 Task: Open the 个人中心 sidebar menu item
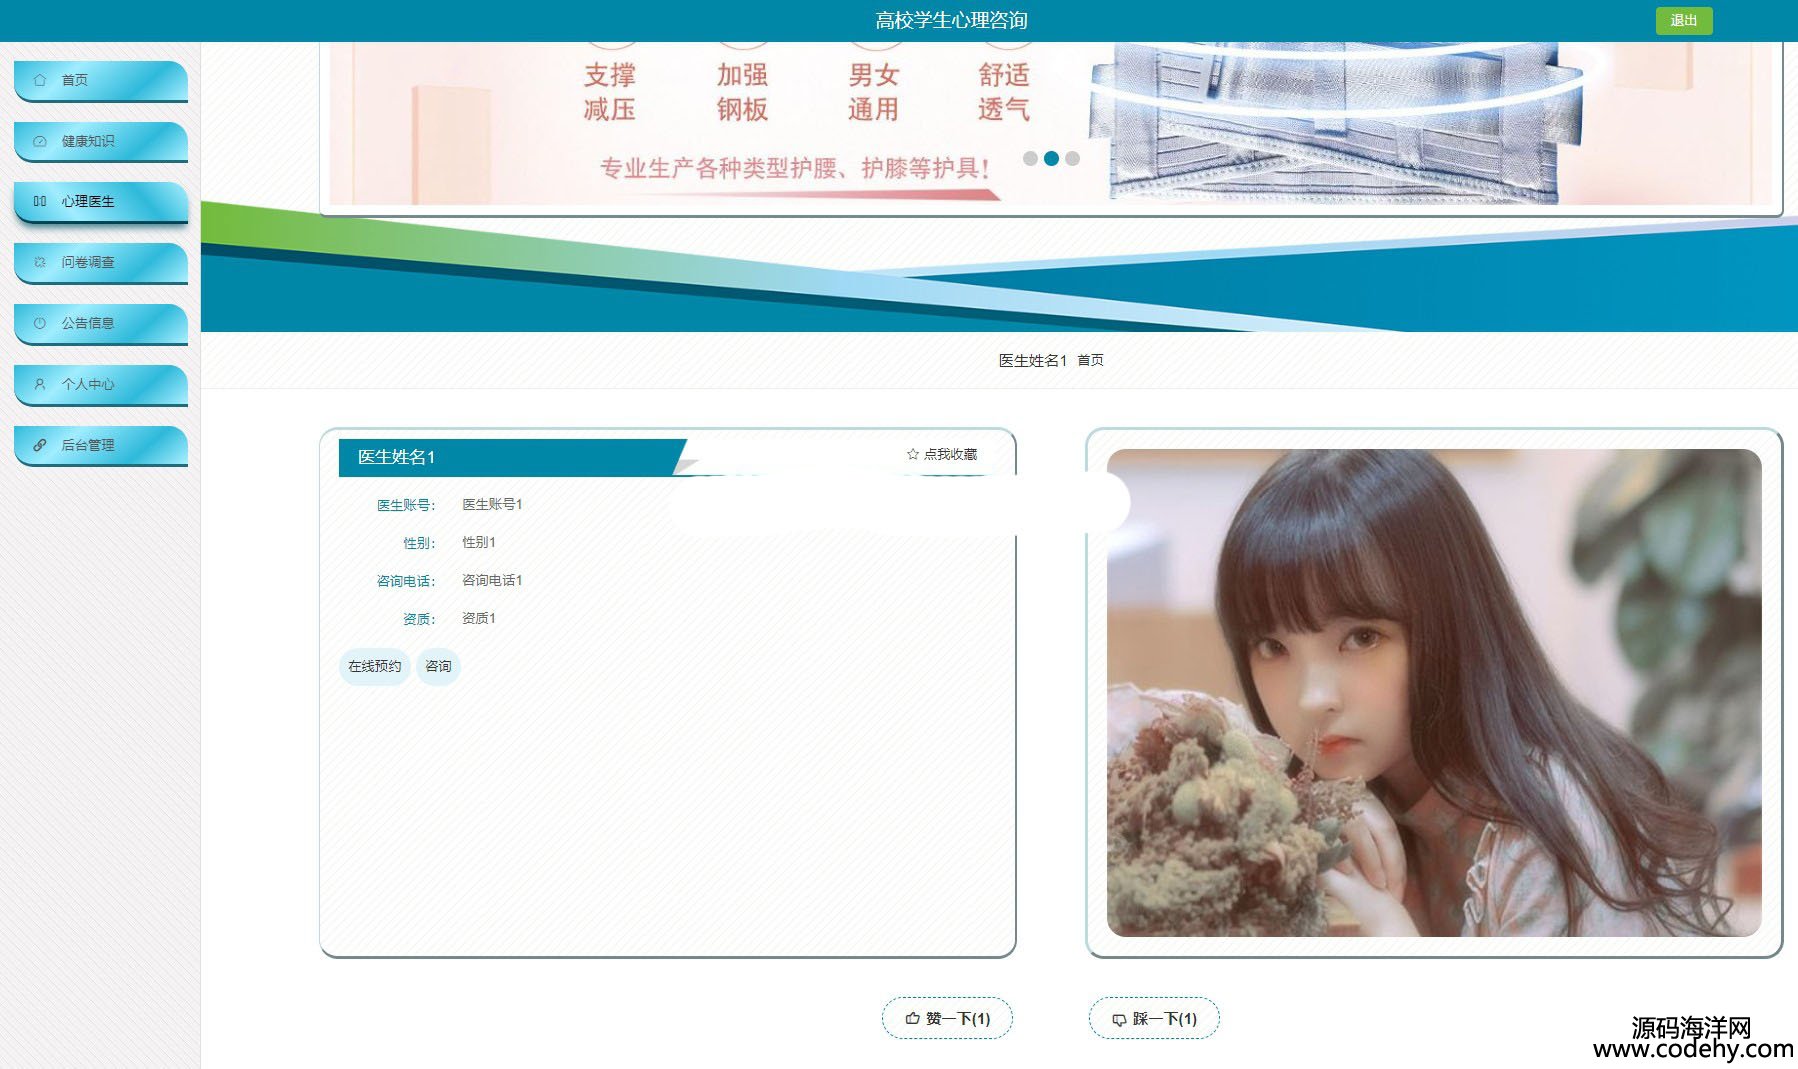101,385
